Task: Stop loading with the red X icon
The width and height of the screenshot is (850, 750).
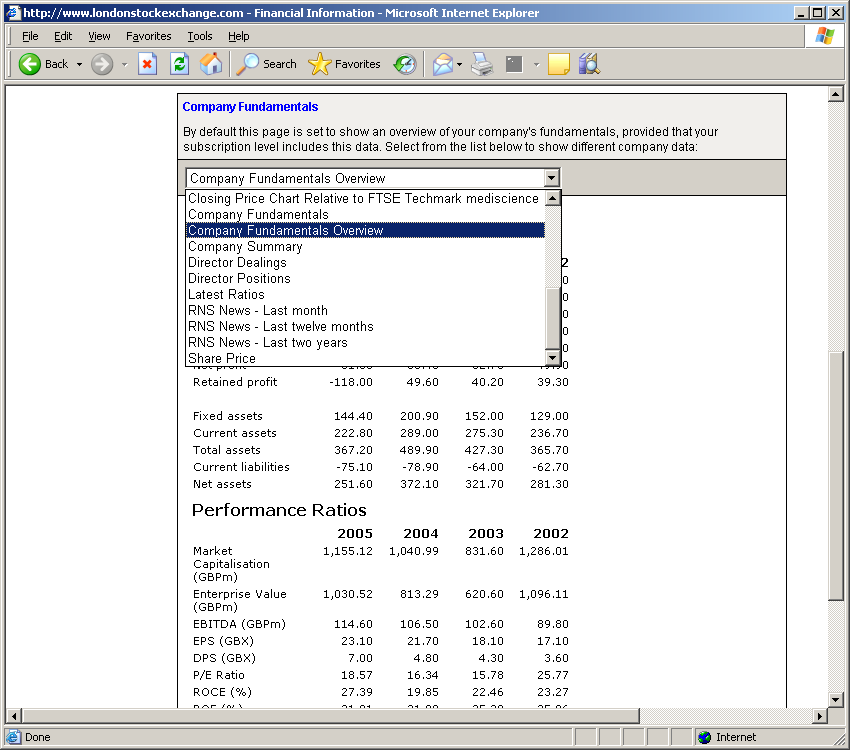Action: point(147,64)
